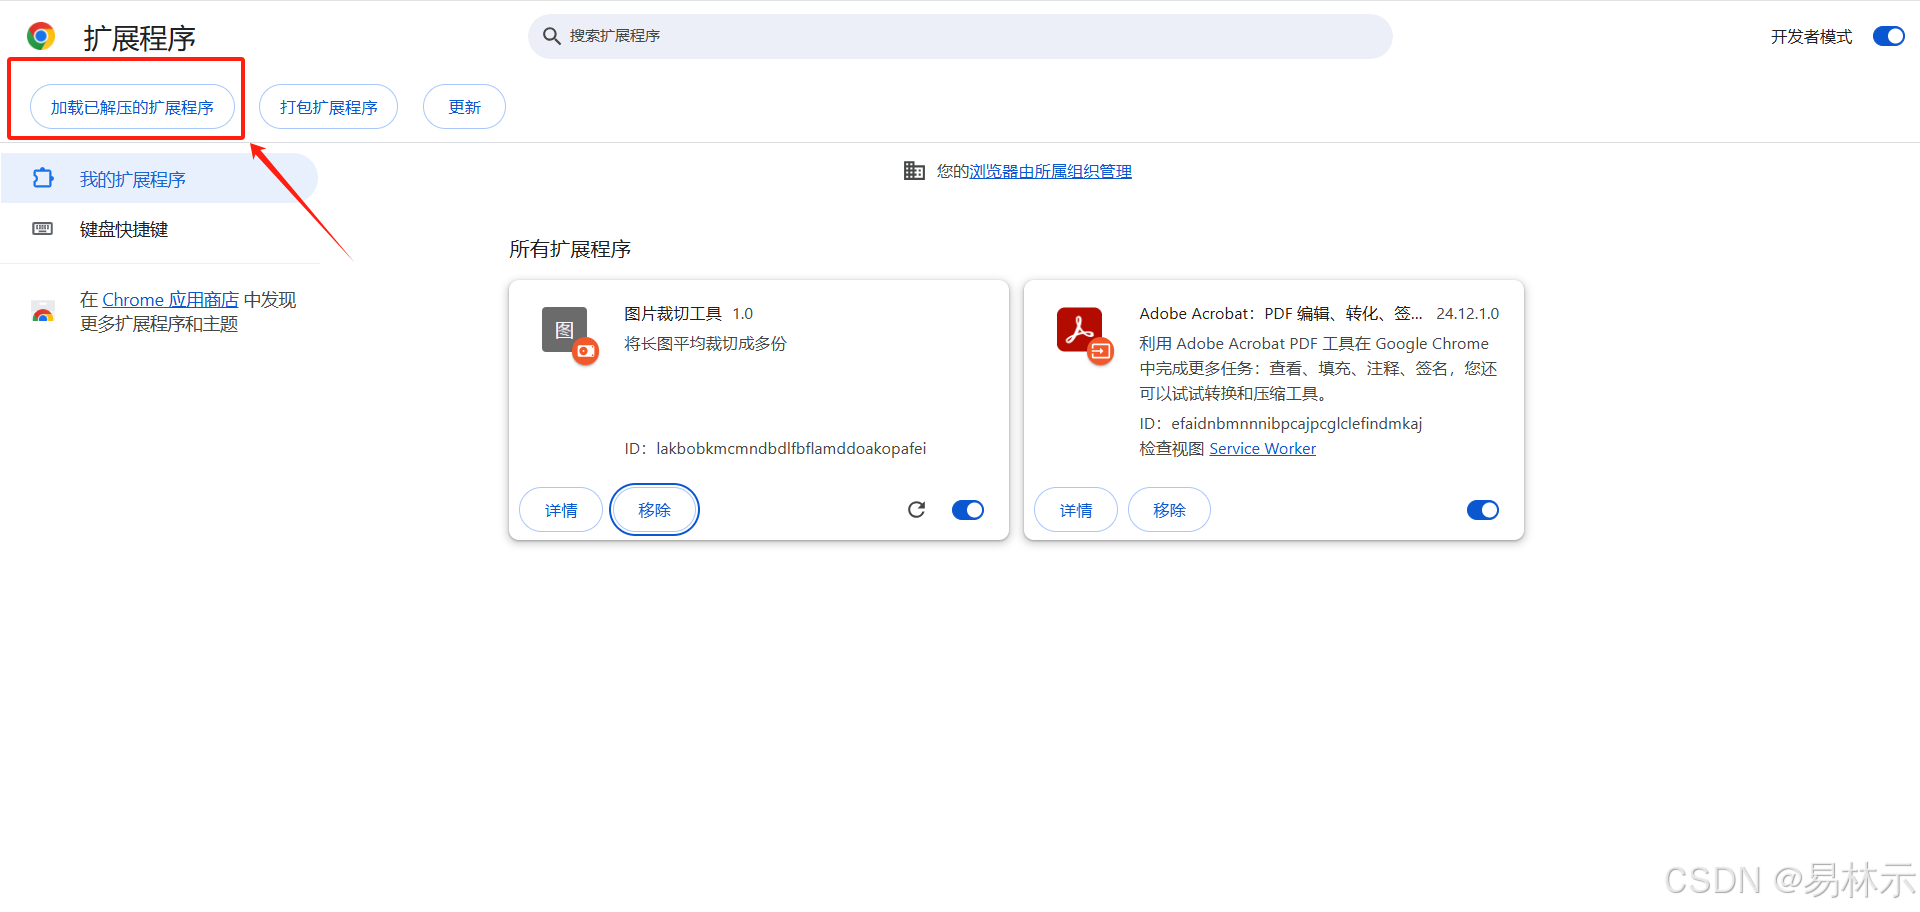The width and height of the screenshot is (1920, 912).
Task: Click the Chrome Web Store rainbow icon
Action: pos(43,311)
